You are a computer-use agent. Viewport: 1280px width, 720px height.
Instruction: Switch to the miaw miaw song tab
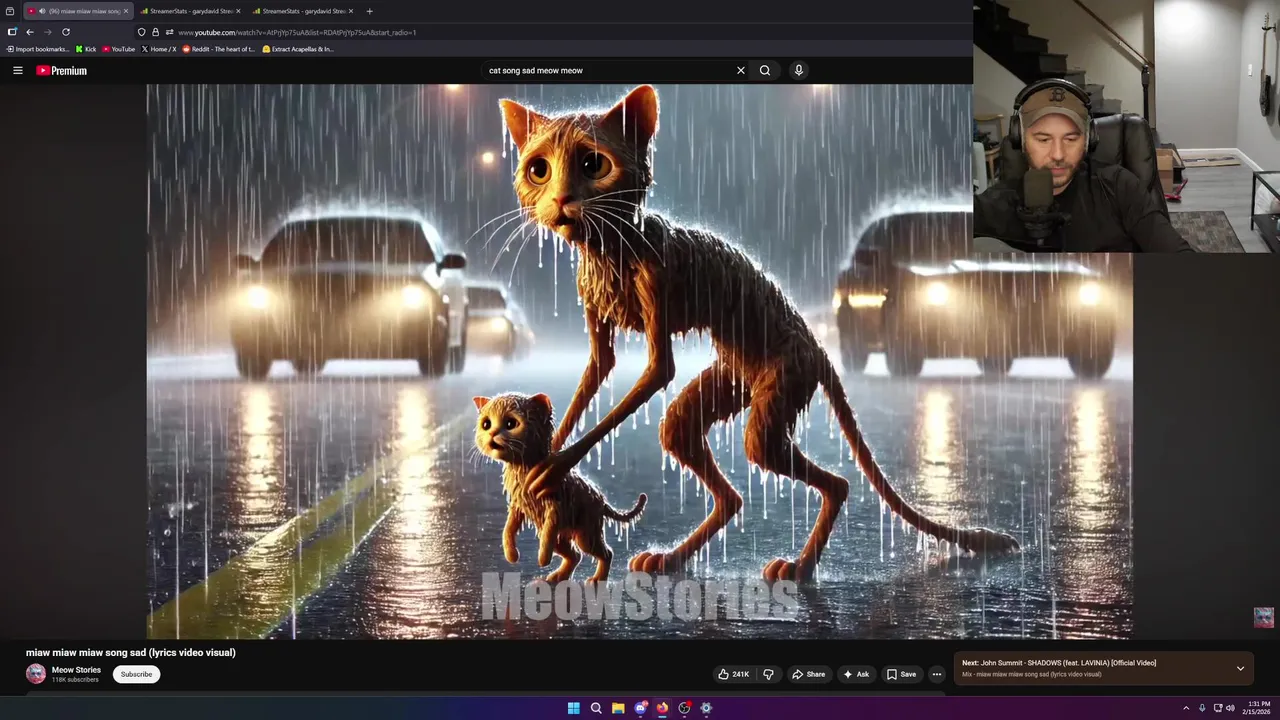(77, 11)
